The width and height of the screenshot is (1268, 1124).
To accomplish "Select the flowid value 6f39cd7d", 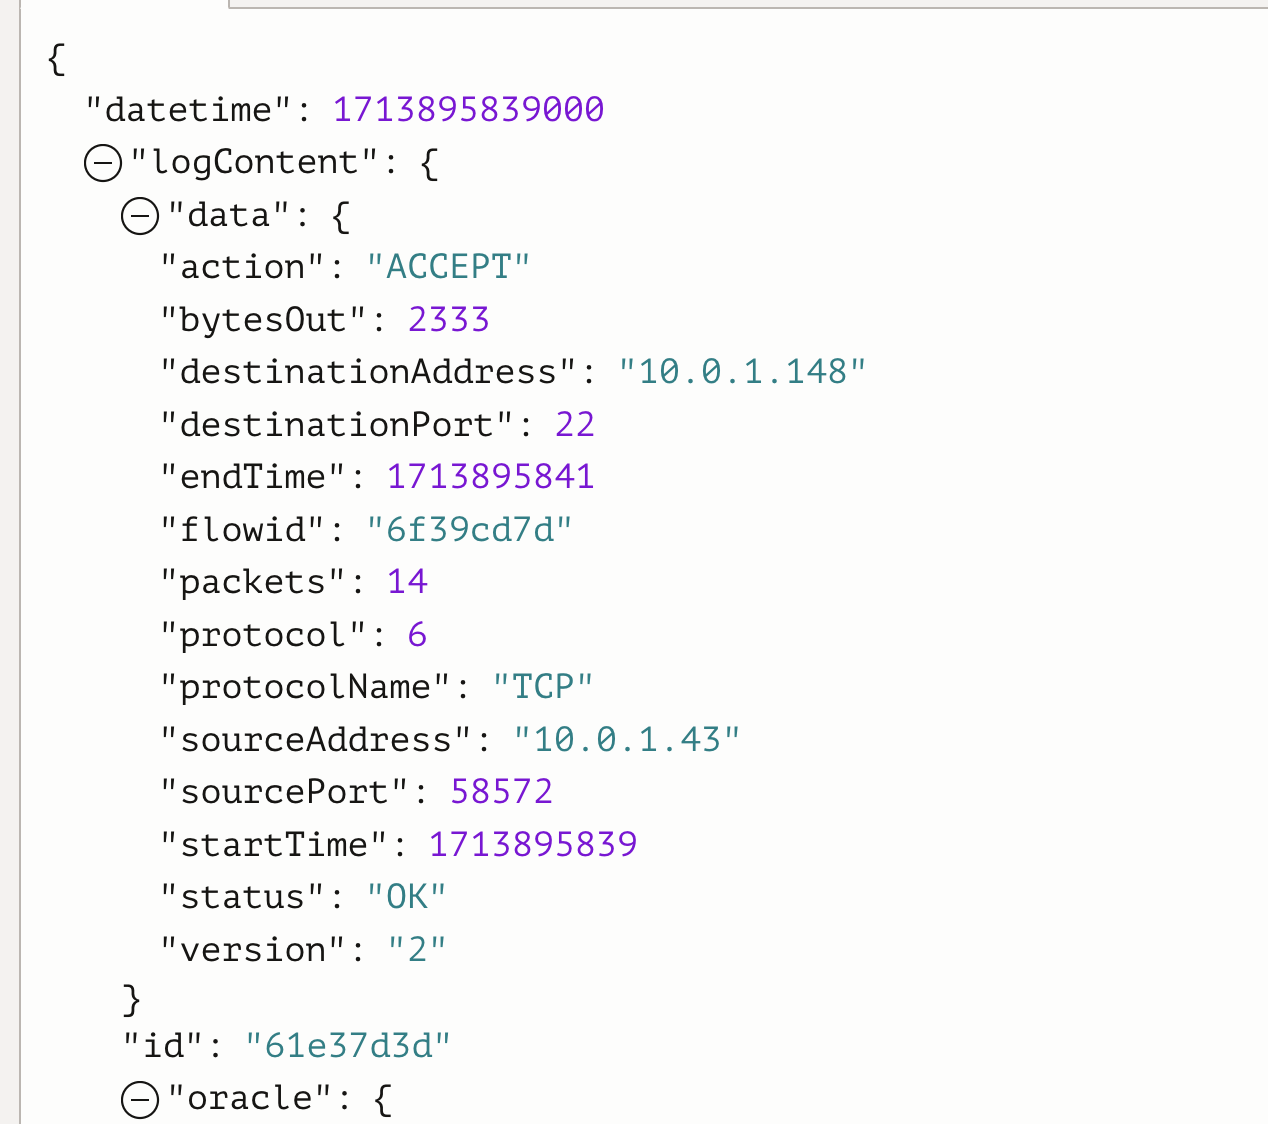I will pos(469,530).
